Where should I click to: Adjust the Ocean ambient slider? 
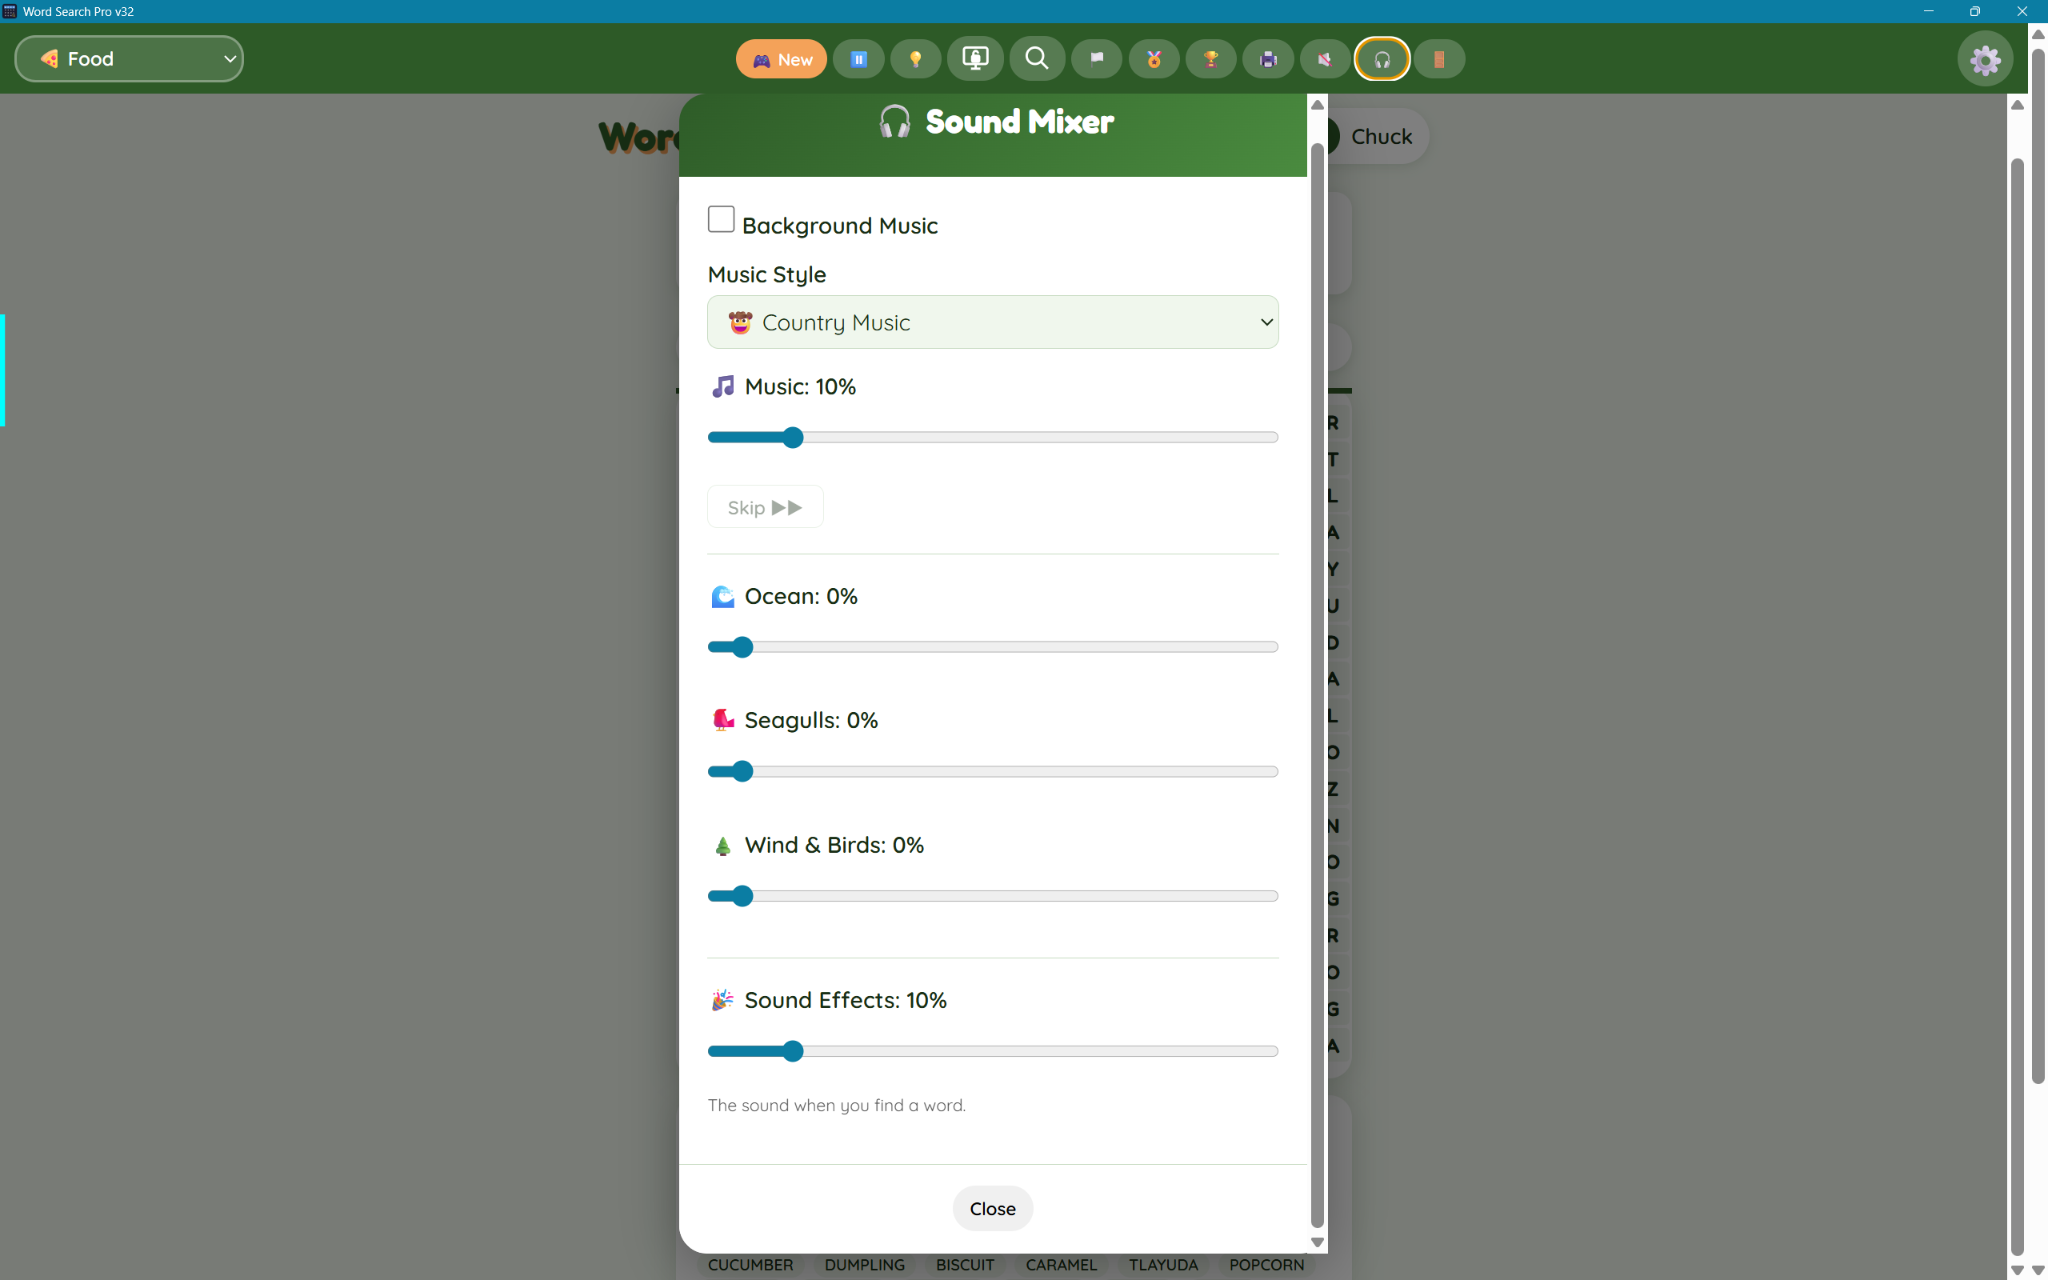[992, 647]
